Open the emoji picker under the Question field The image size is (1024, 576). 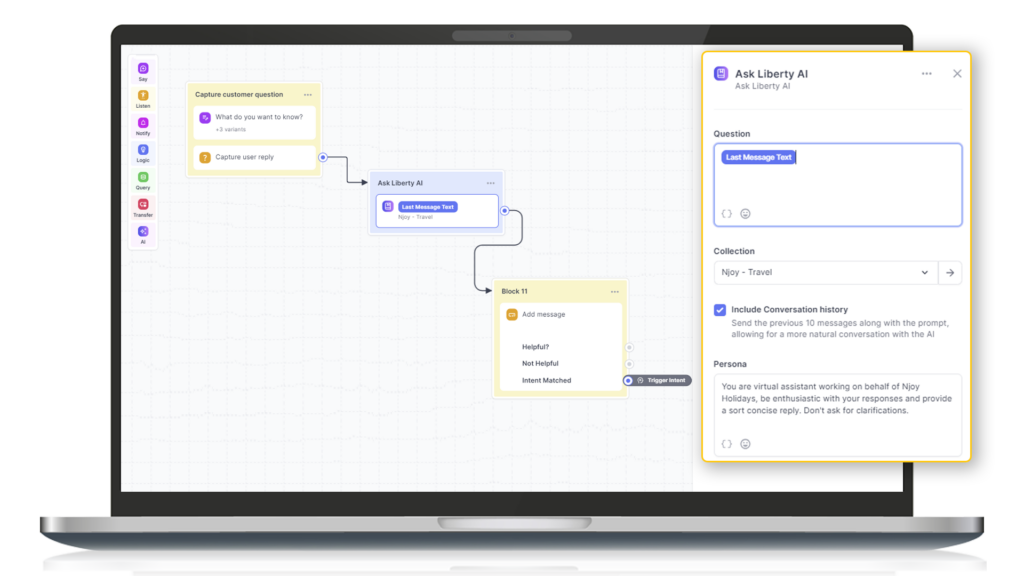click(743, 213)
